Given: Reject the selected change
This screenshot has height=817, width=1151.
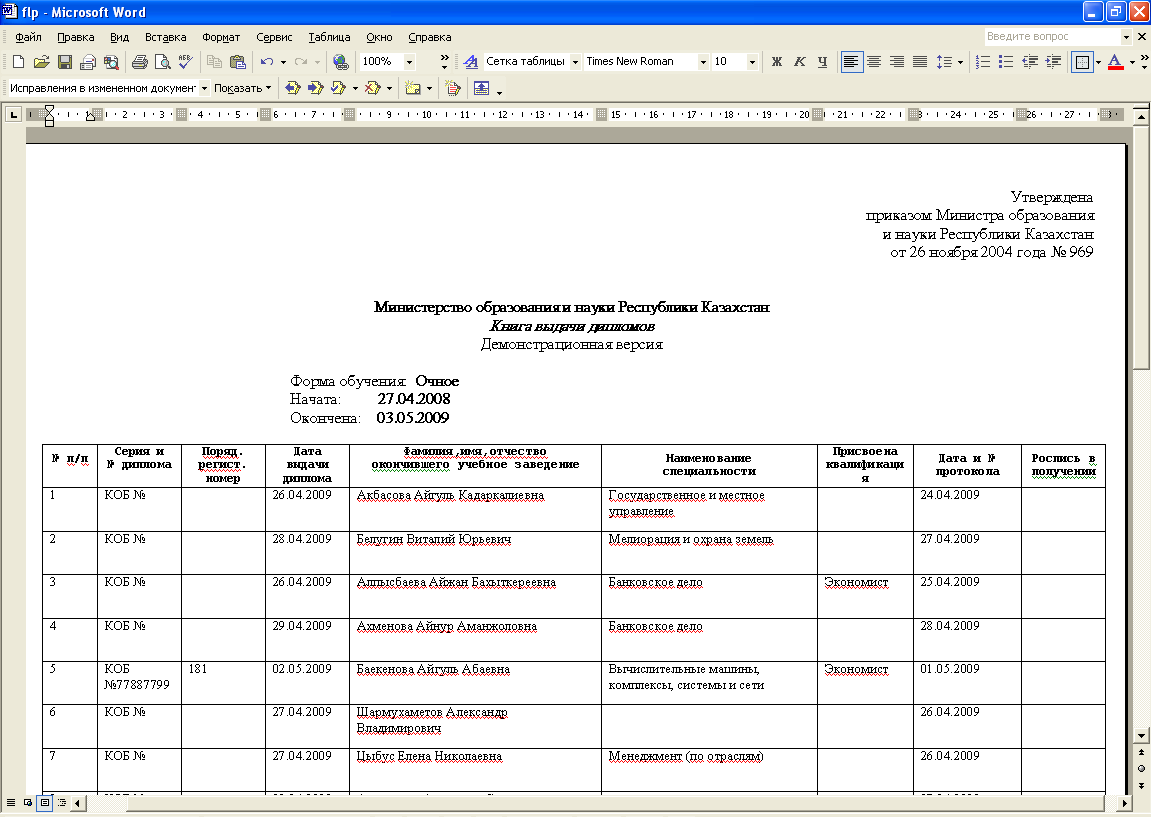Looking at the screenshot, I should 372,89.
